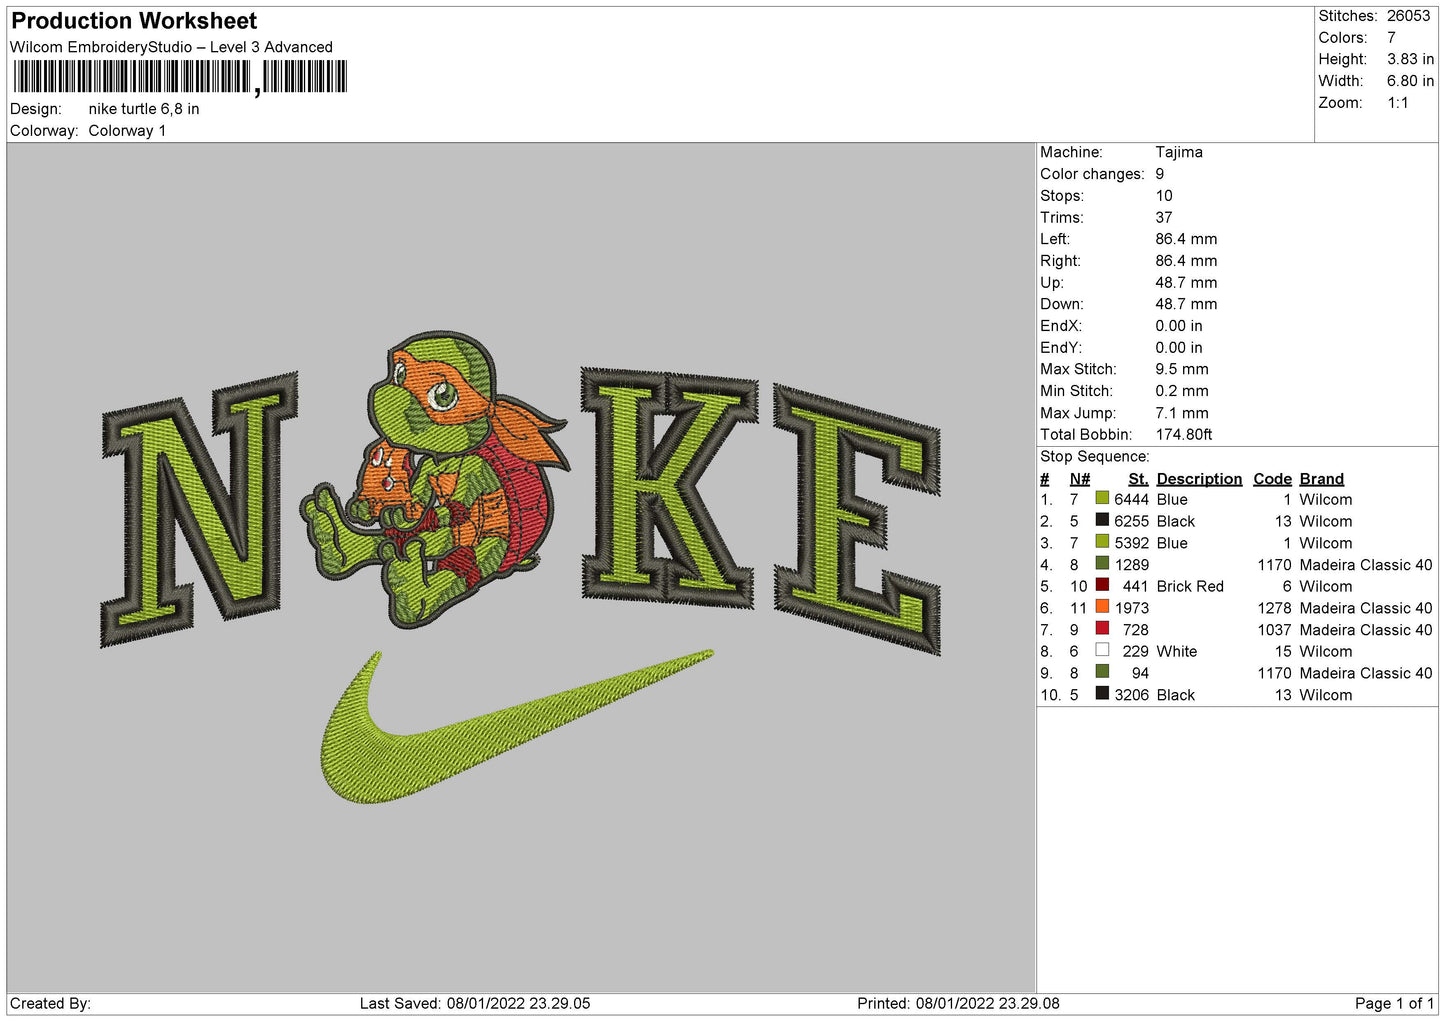Click the black swatch for stop 10
The width and height of the screenshot is (1445, 1021).
coord(1102,694)
